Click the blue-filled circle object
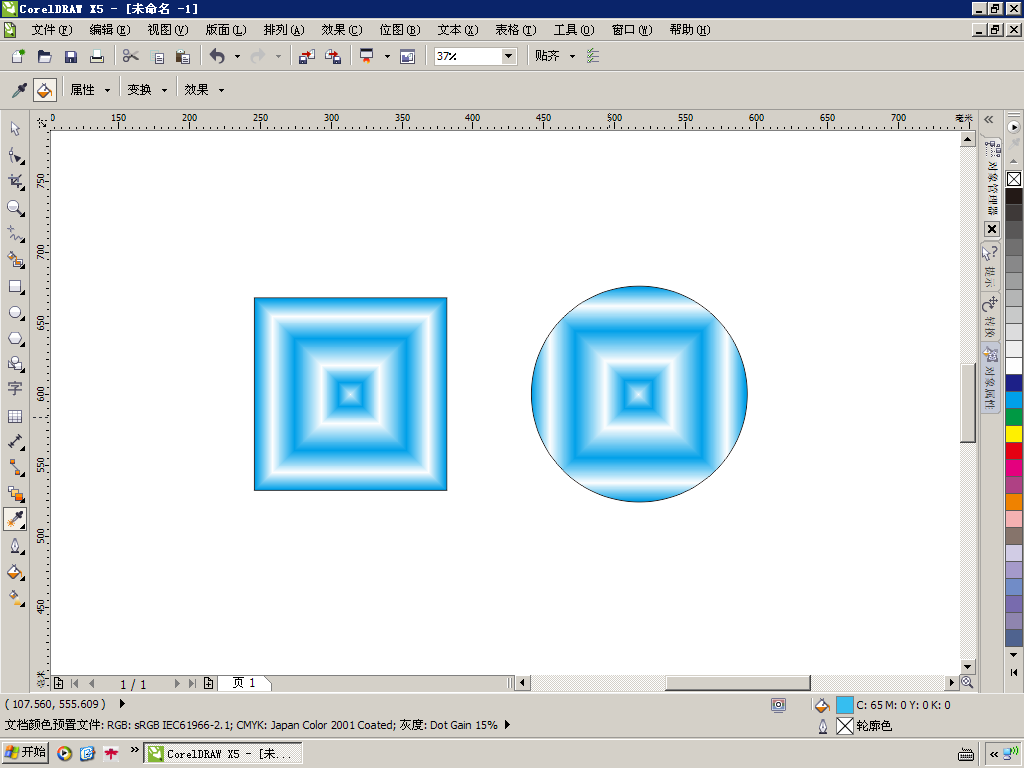The image size is (1024, 768). coord(639,394)
